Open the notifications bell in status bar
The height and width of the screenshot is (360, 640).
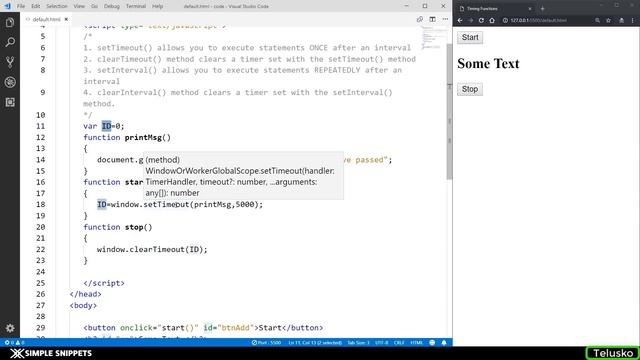(444, 342)
